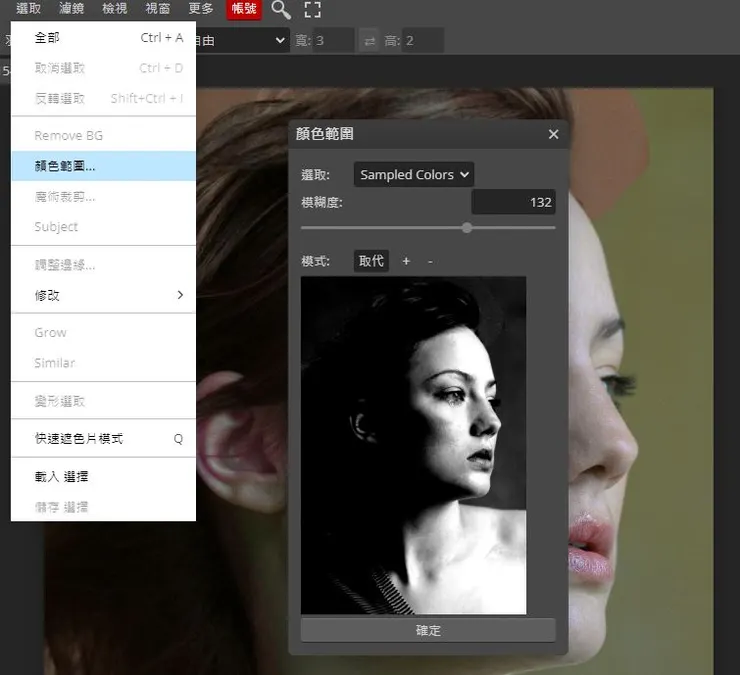The image size is (740, 675).
Task: Select the + add mode button
Action: (406, 261)
